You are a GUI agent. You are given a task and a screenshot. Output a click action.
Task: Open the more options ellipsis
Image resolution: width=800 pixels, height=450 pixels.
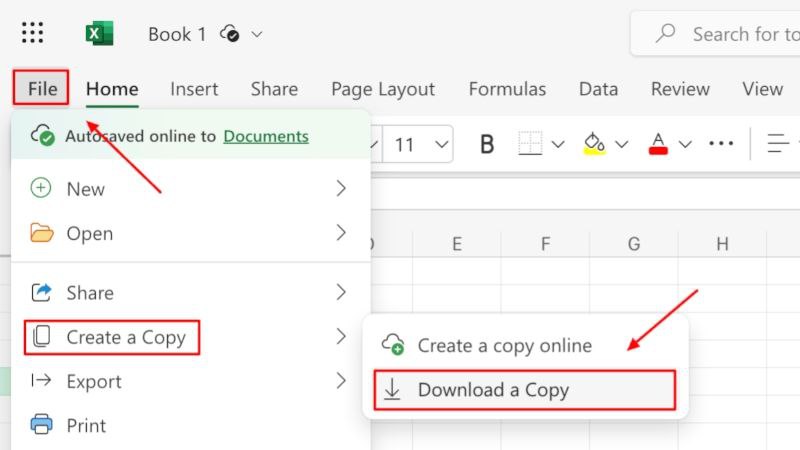coord(721,144)
